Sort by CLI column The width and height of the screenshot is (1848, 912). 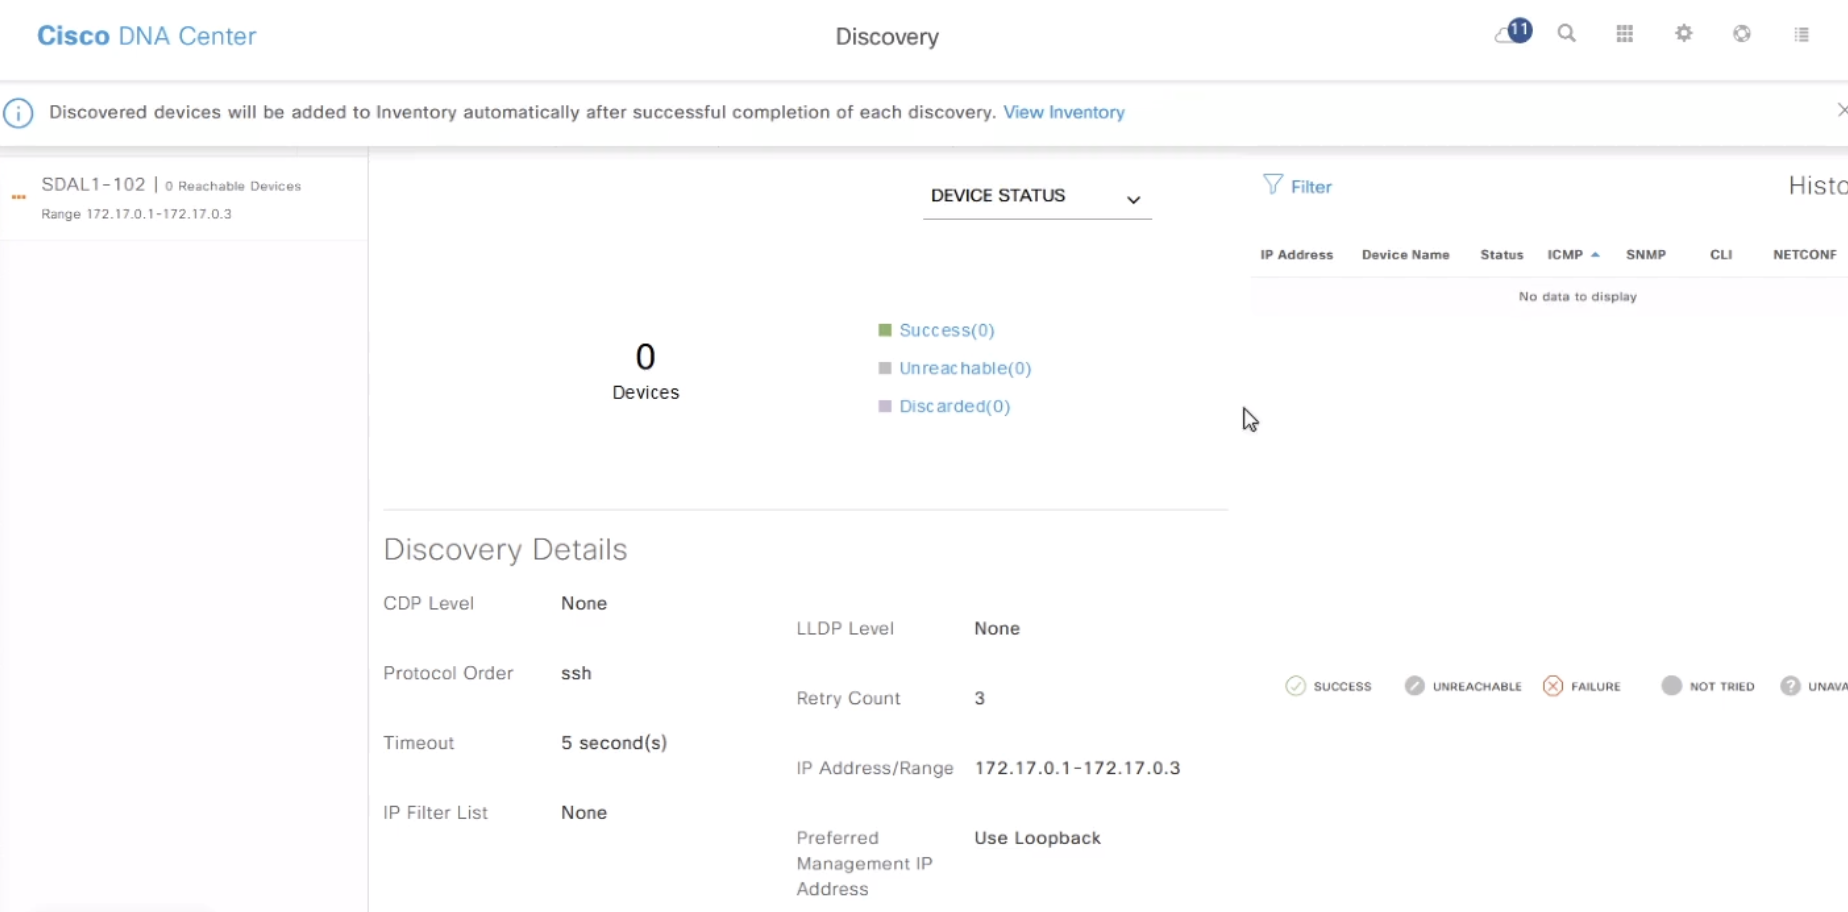1720,255
